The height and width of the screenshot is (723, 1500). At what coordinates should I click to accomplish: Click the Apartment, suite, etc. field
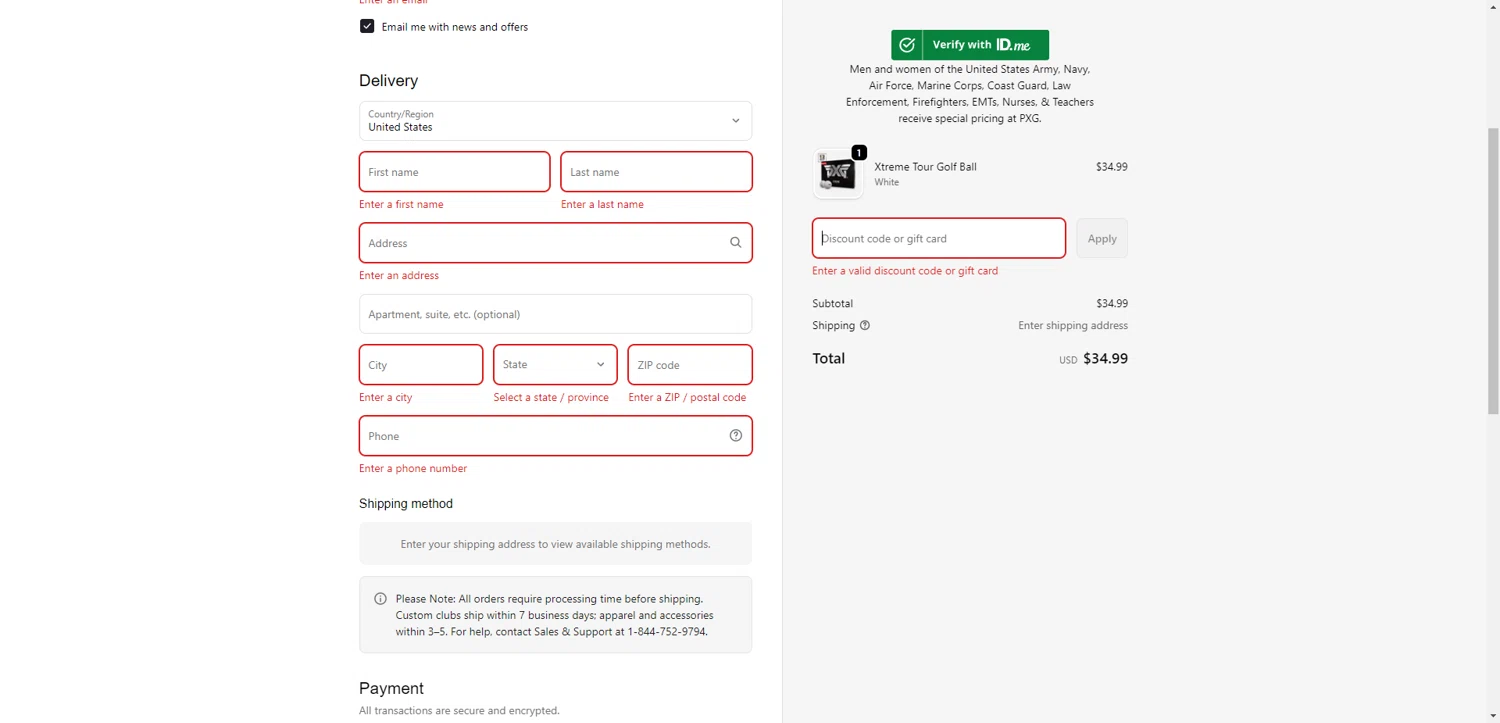point(555,314)
